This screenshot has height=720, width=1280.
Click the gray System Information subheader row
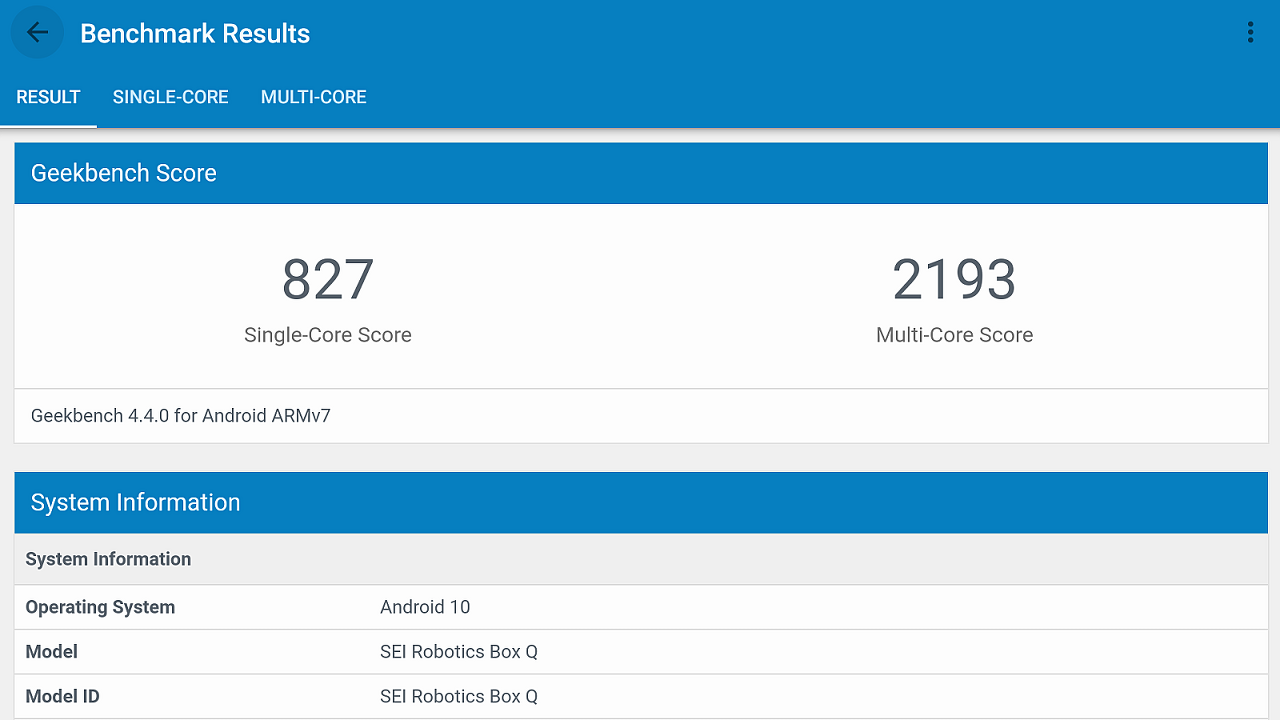pyautogui.click(x=641, y=559)
